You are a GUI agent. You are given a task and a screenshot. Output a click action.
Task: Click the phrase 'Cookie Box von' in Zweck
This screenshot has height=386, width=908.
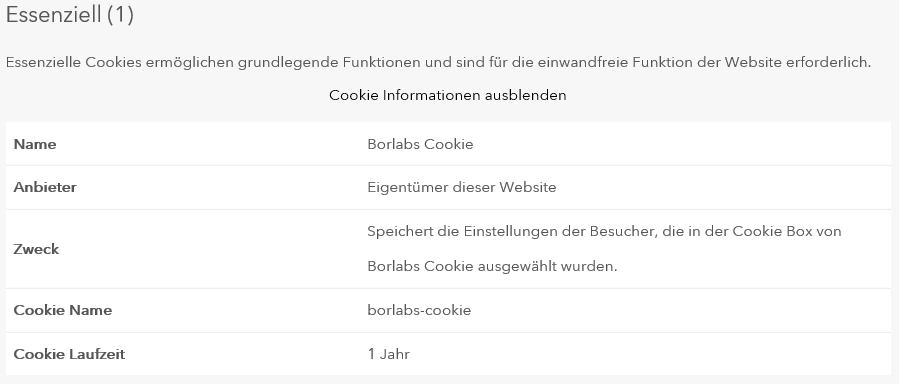click(787, 231)
